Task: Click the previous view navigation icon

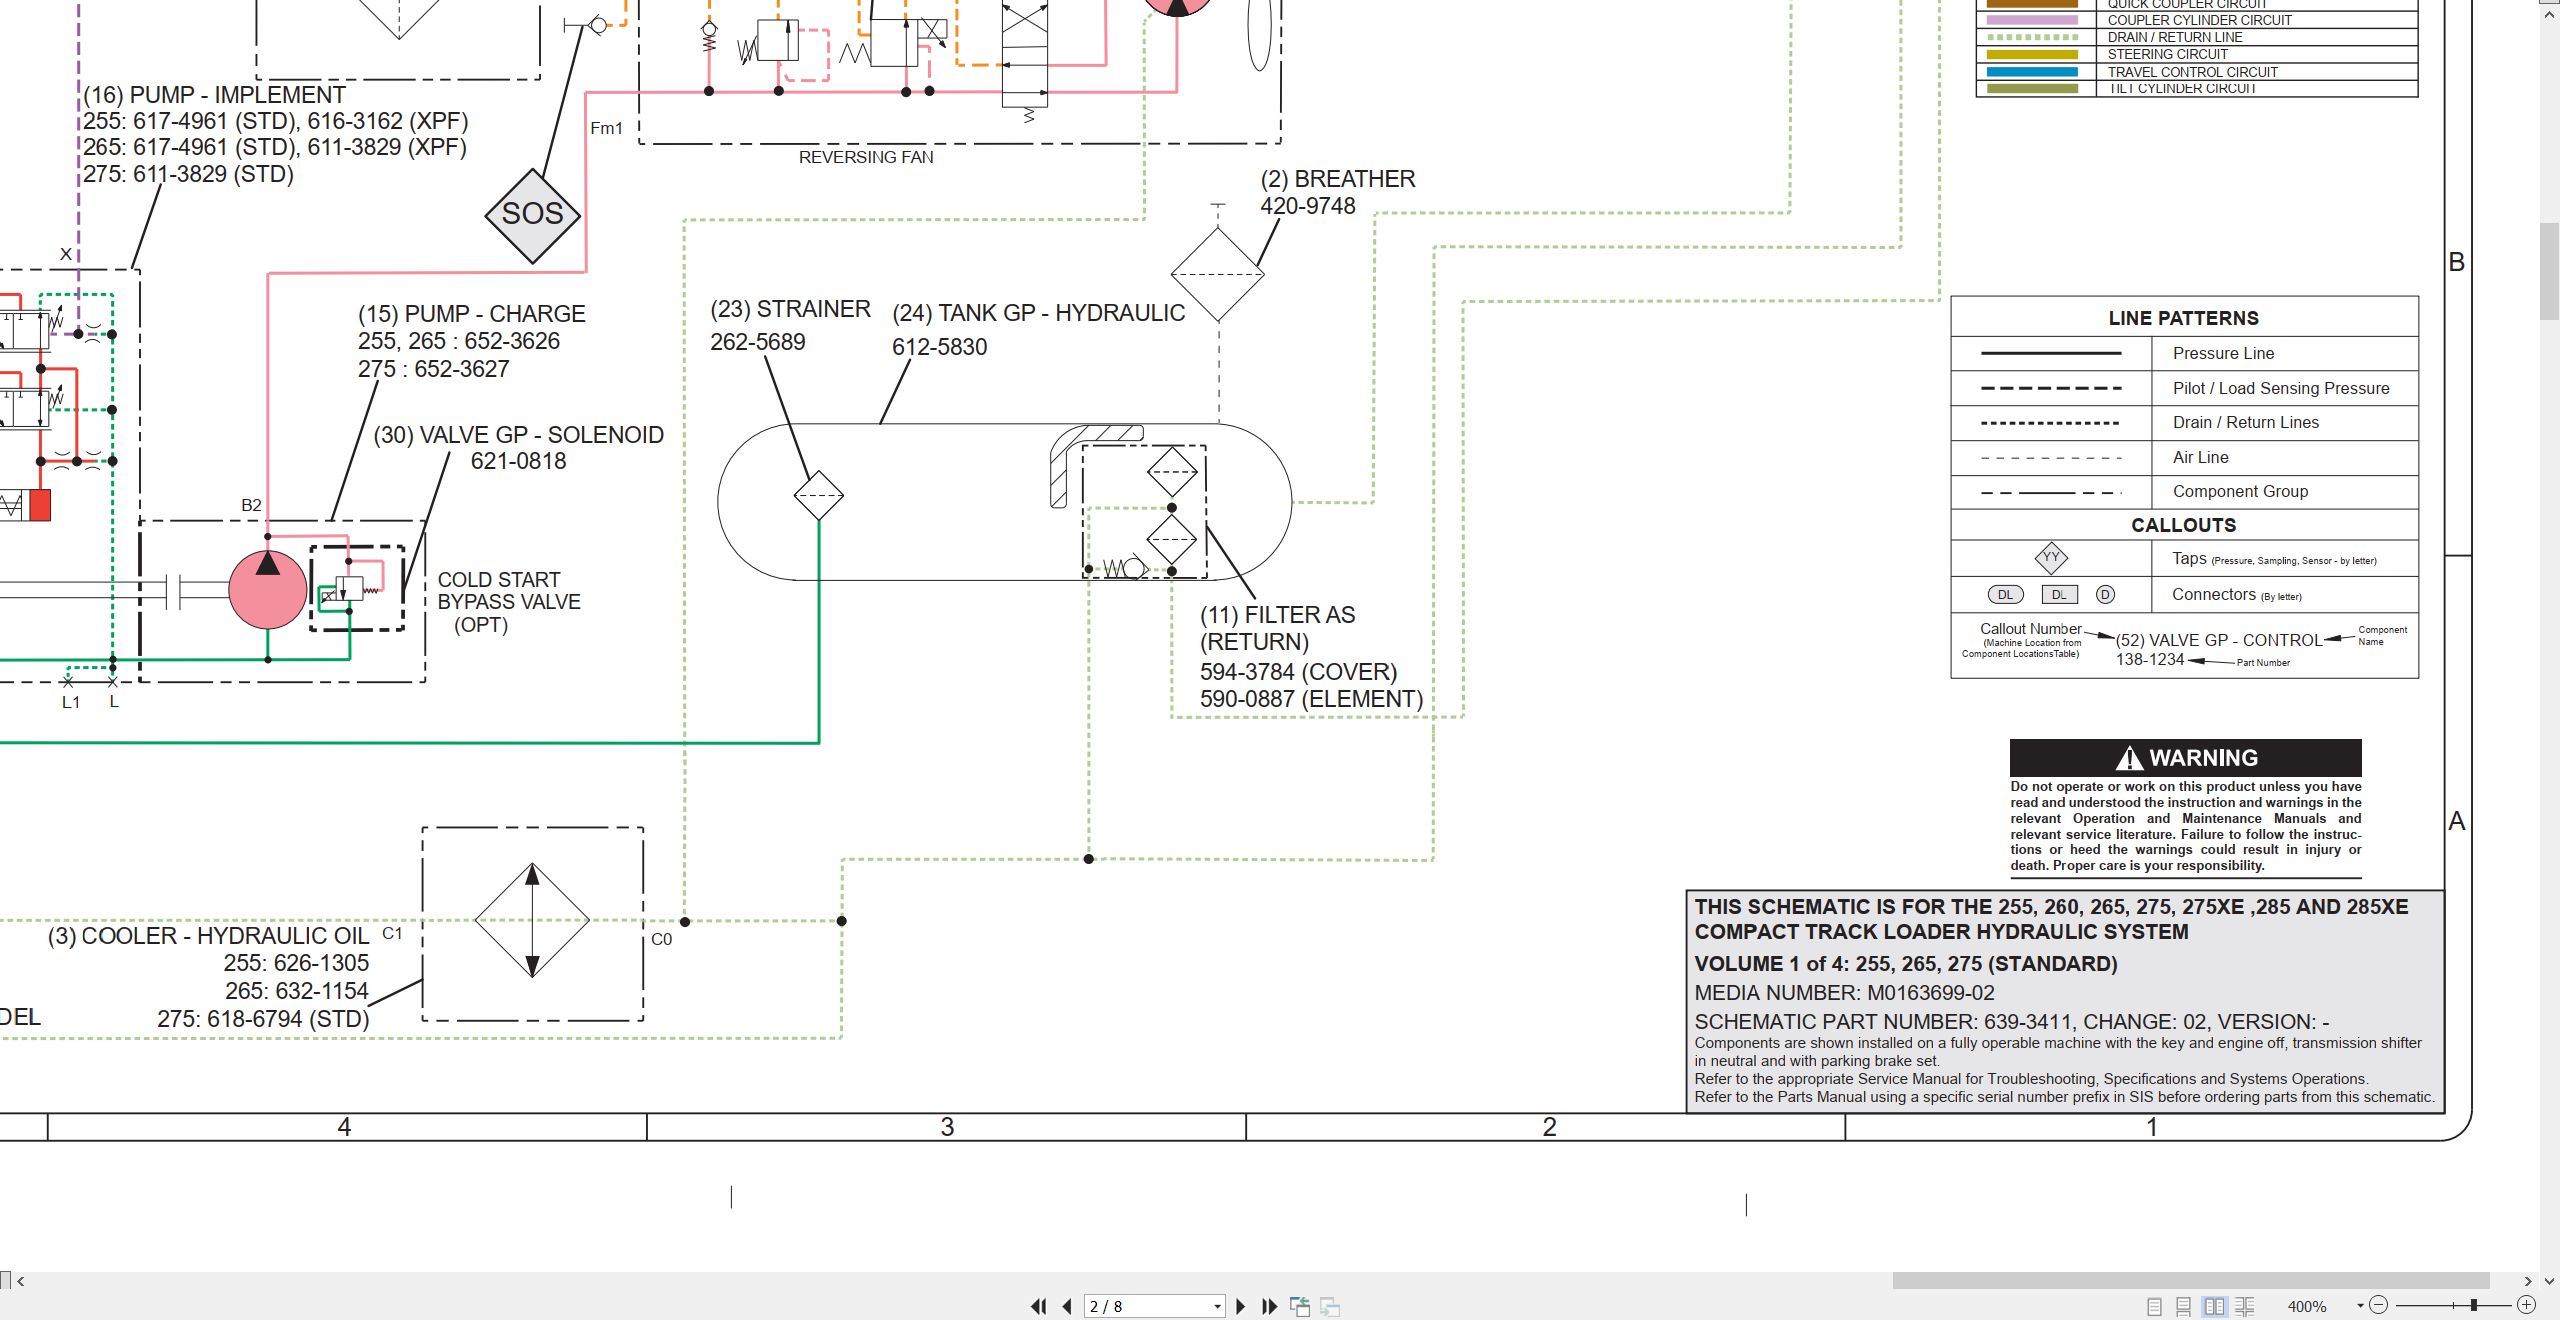Action: coord(1300,1306)
